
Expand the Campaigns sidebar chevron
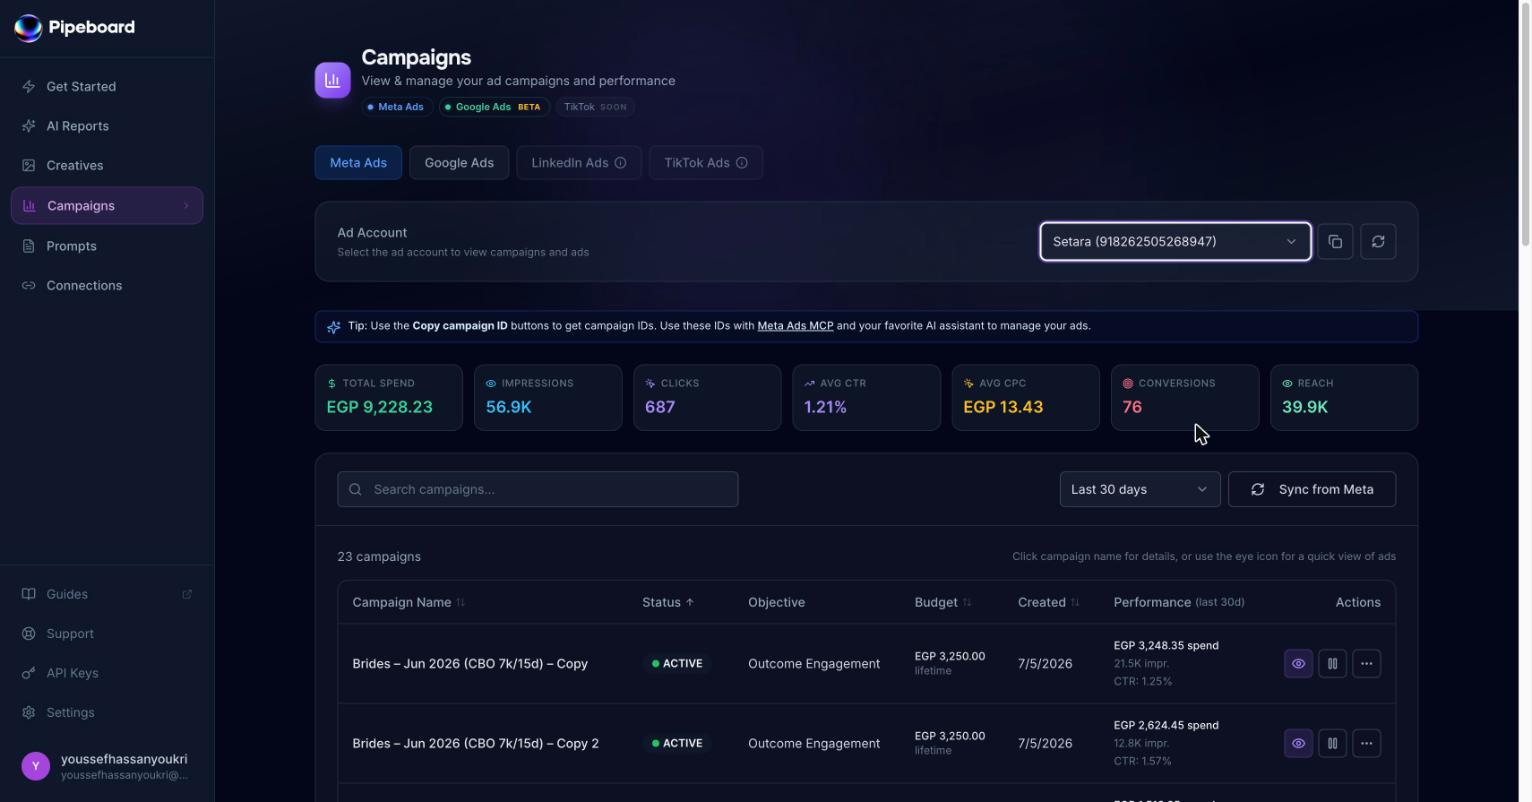[186, 206]
